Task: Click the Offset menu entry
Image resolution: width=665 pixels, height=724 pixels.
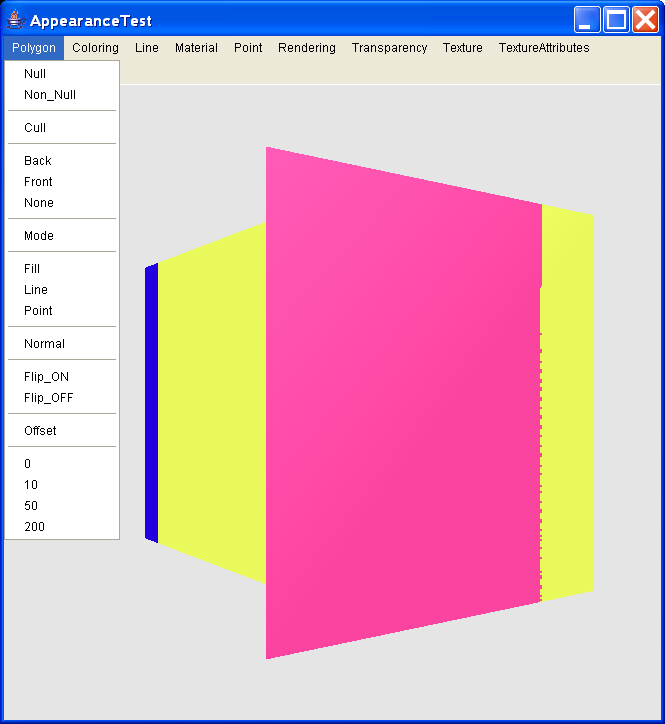Action: pyautogui.click(x=62, y=431)
